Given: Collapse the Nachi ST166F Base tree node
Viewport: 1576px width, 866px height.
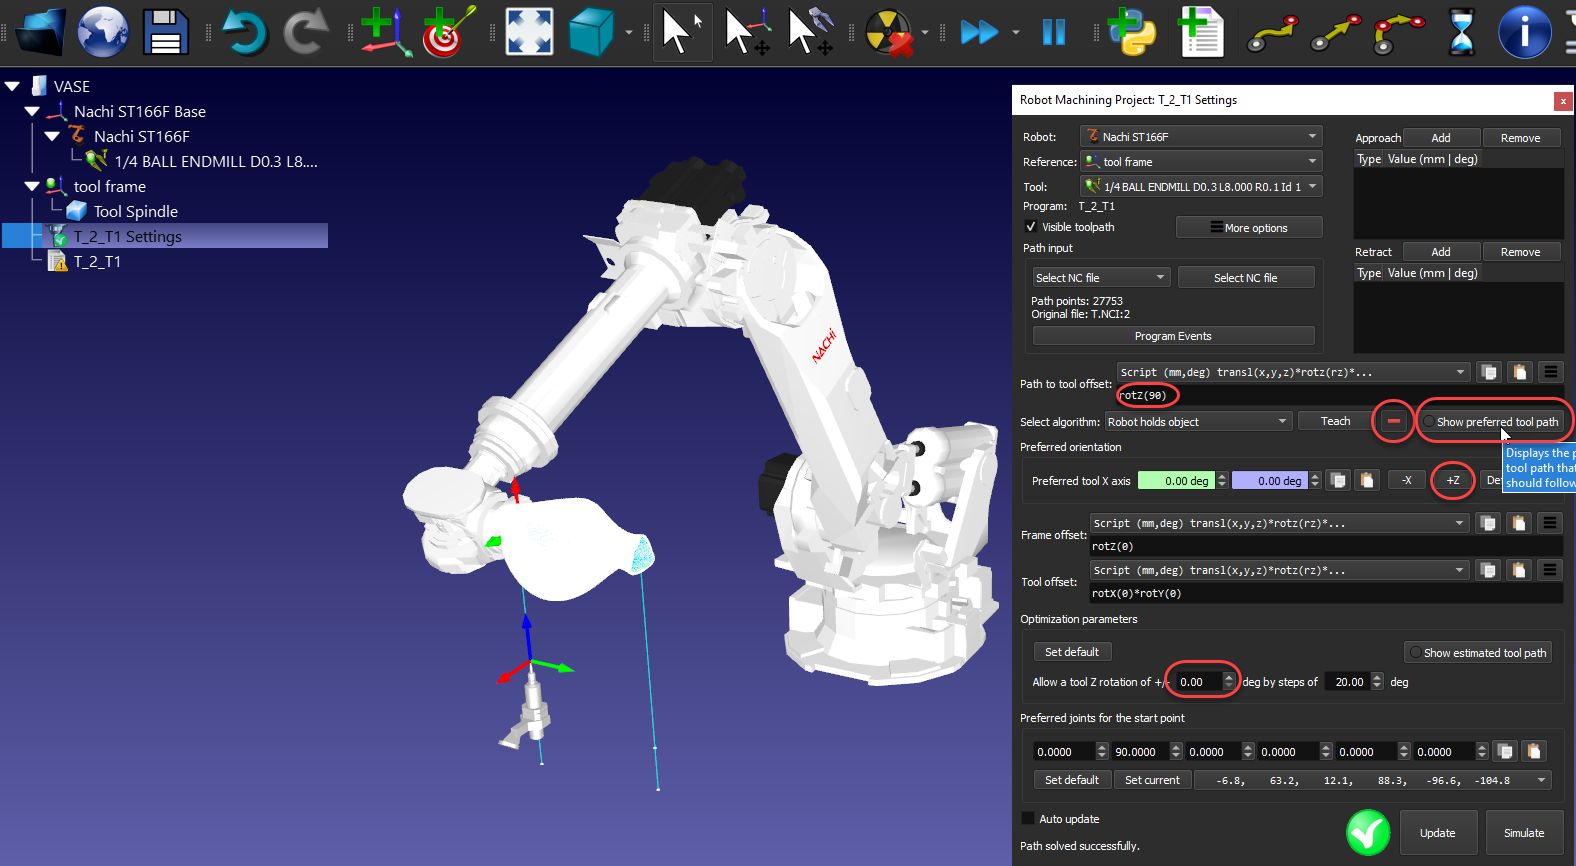Looking at the screenshot, I should point(32,112).
